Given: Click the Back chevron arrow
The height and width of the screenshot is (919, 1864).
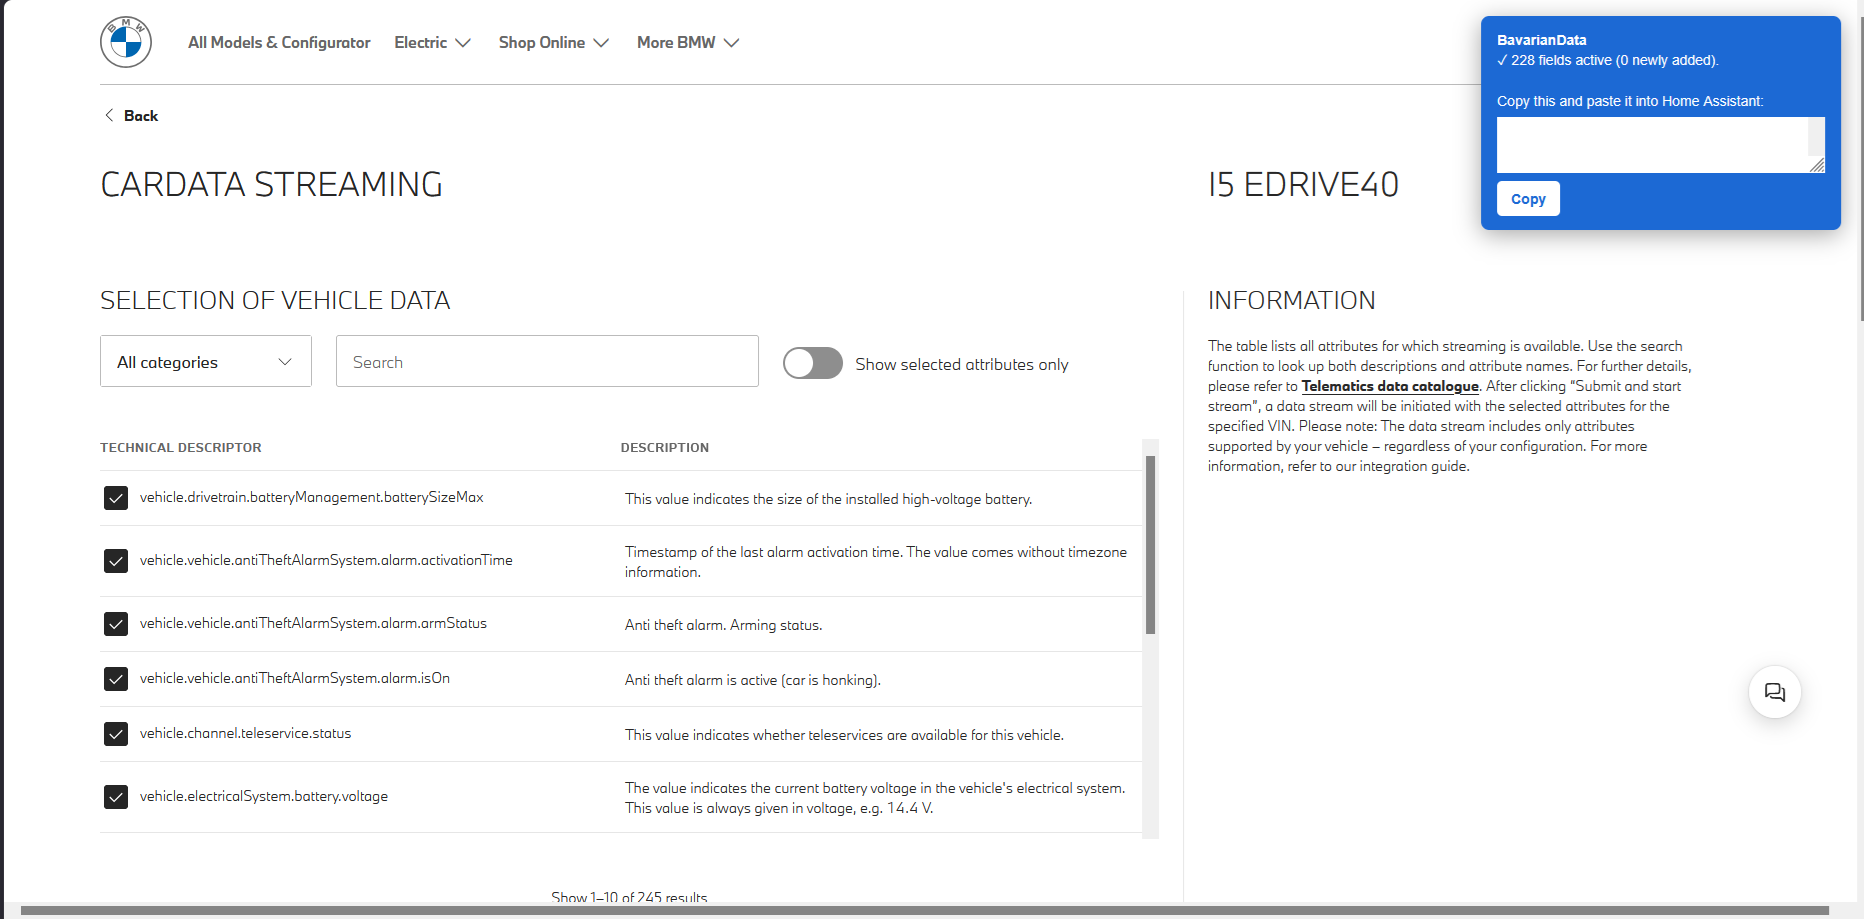Looking at the screenshot, I should pyautogui.click(x=109, y=115).
